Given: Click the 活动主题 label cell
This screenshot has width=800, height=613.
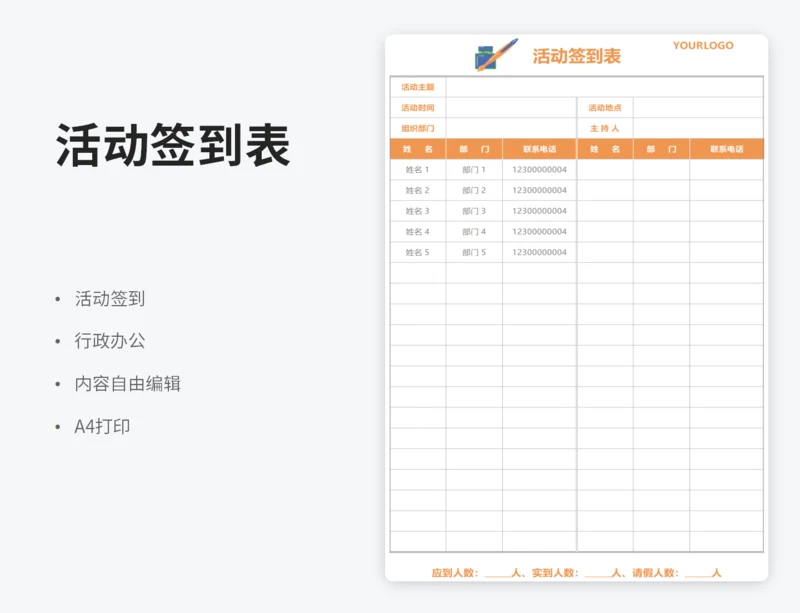Looking at the screenshot, I should (x=418, y=87).
